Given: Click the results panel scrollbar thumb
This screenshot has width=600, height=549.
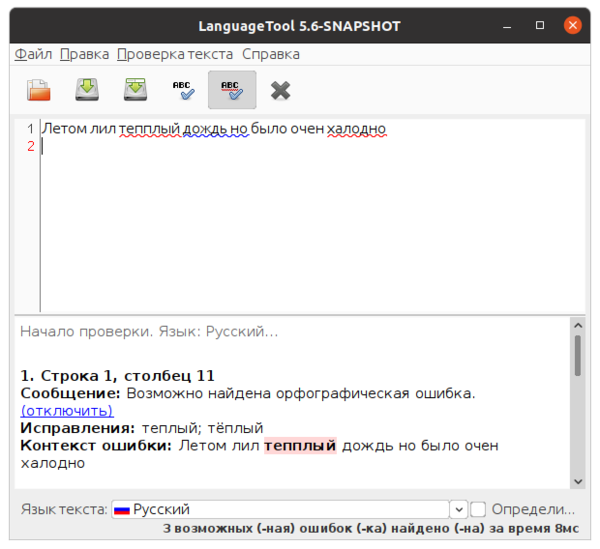Looking at the screenshot, I should 578,355.
